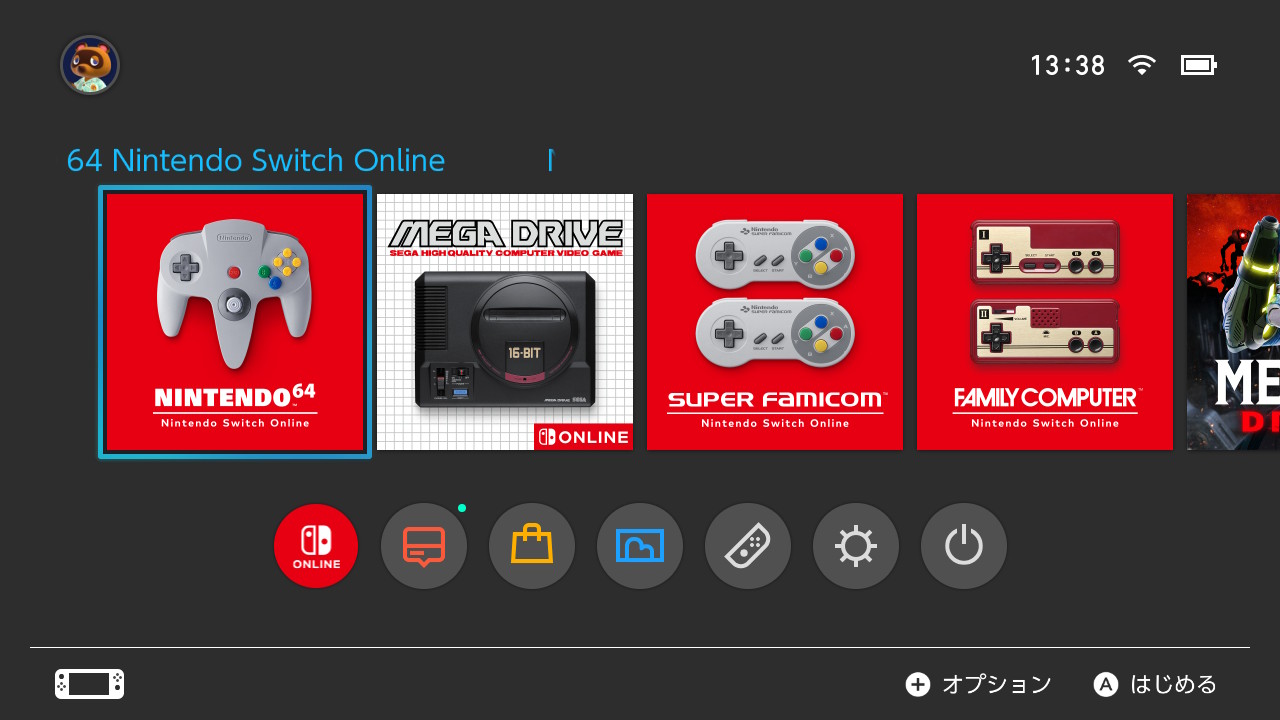Click the handheld console icon at bottom left
This screenshot has width=1280, height=720.
89,684
